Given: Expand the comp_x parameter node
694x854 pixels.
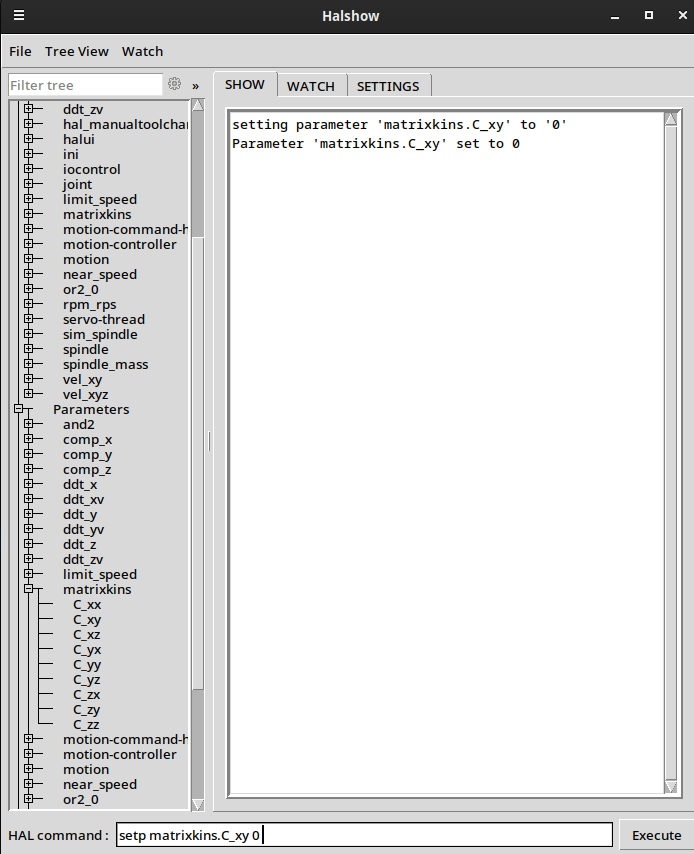Looking at the screenshot, I should pyautogui.click(x=29, y=440).
